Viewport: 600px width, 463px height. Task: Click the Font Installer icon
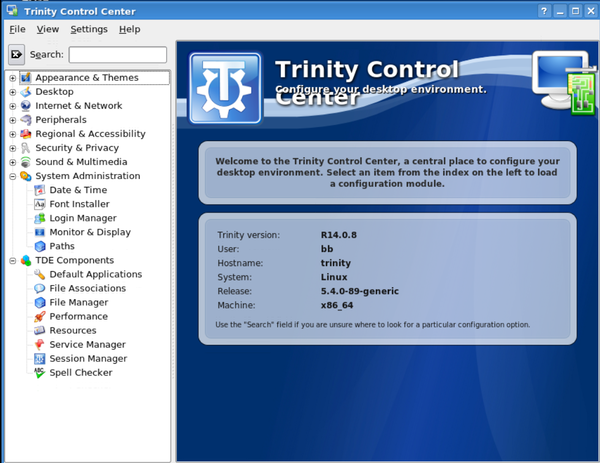tap(40, 204)
